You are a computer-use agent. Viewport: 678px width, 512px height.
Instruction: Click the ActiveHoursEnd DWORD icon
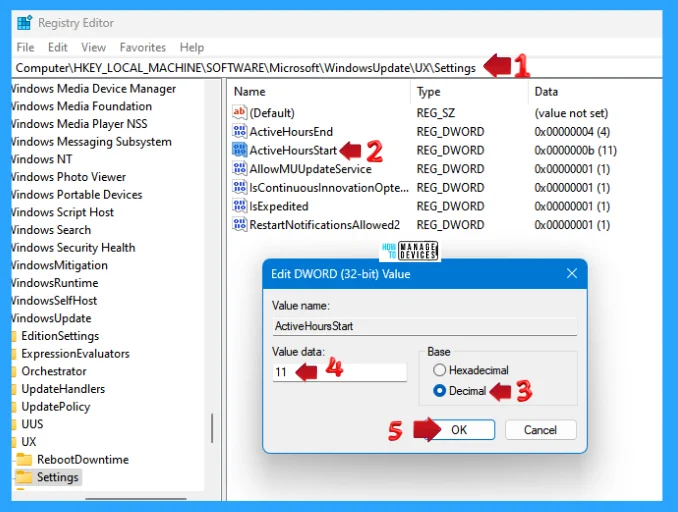point(239,131)
